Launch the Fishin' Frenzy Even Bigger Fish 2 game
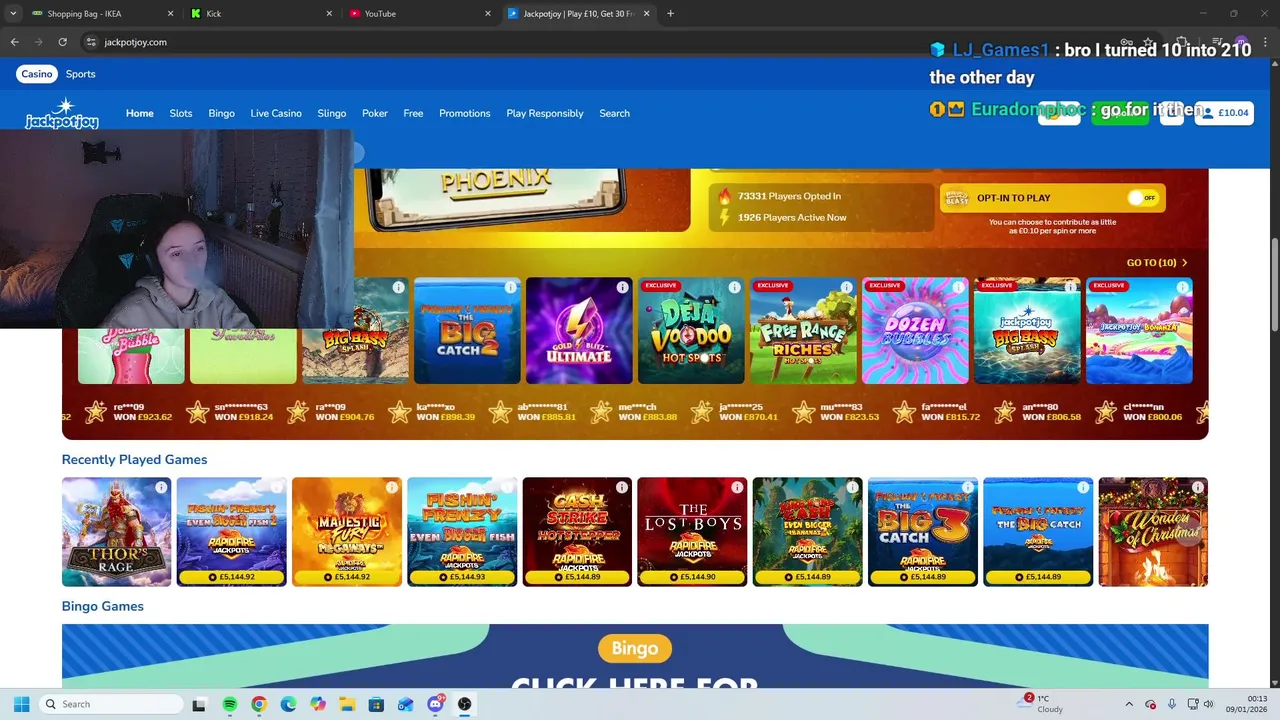The width and height of the screenshot is (1280, 720). [232, 532]
